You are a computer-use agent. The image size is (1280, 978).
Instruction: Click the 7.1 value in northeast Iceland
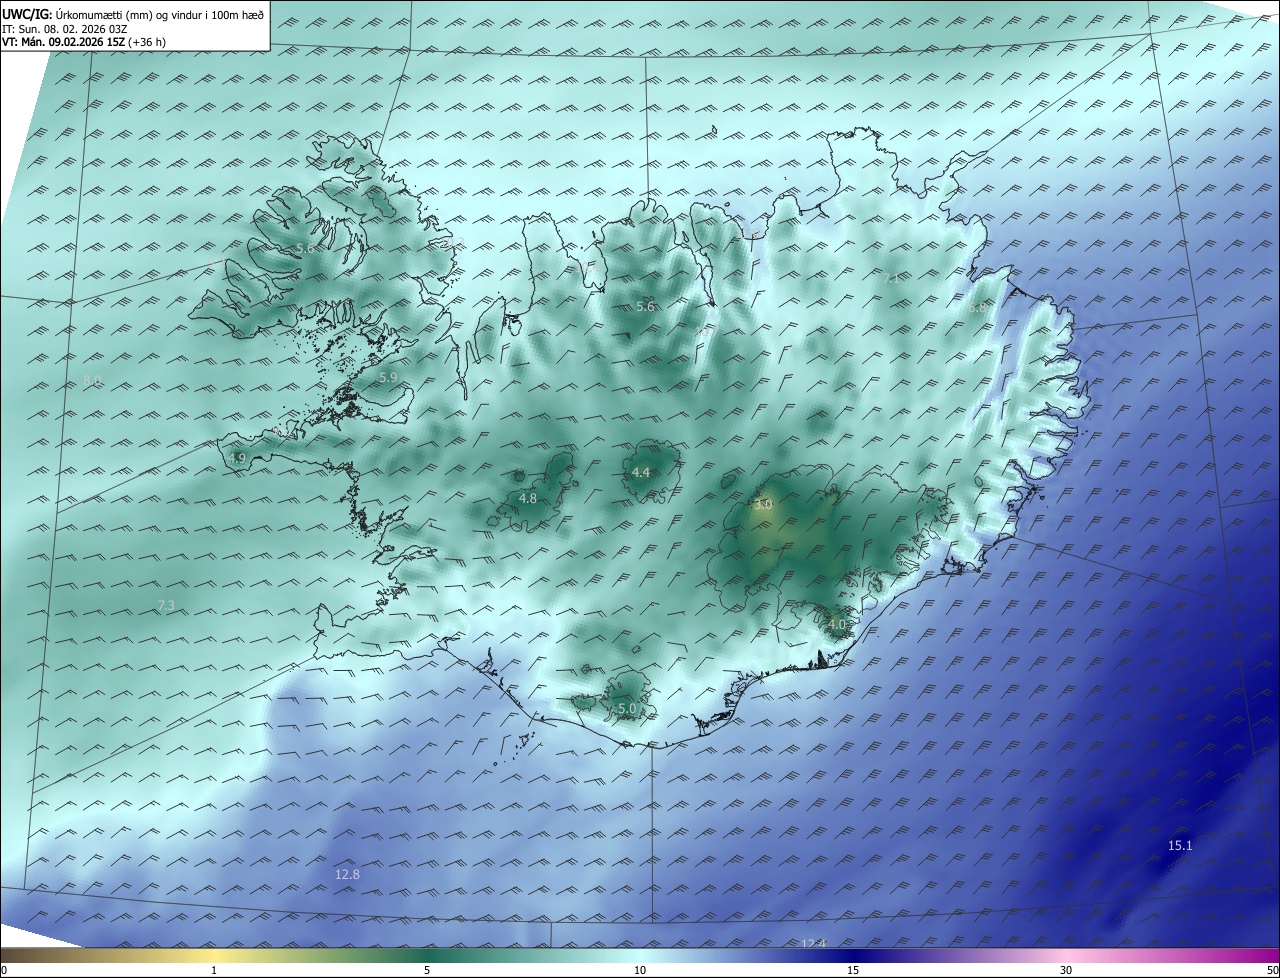point(892,279)
